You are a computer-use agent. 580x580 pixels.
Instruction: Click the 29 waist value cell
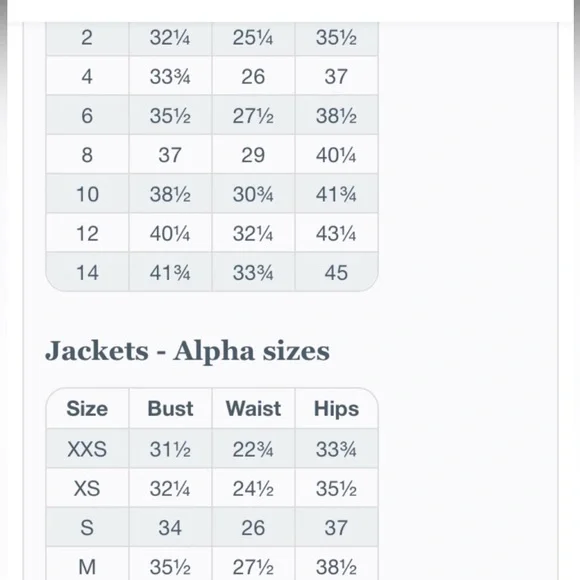[x=253, y=155]
